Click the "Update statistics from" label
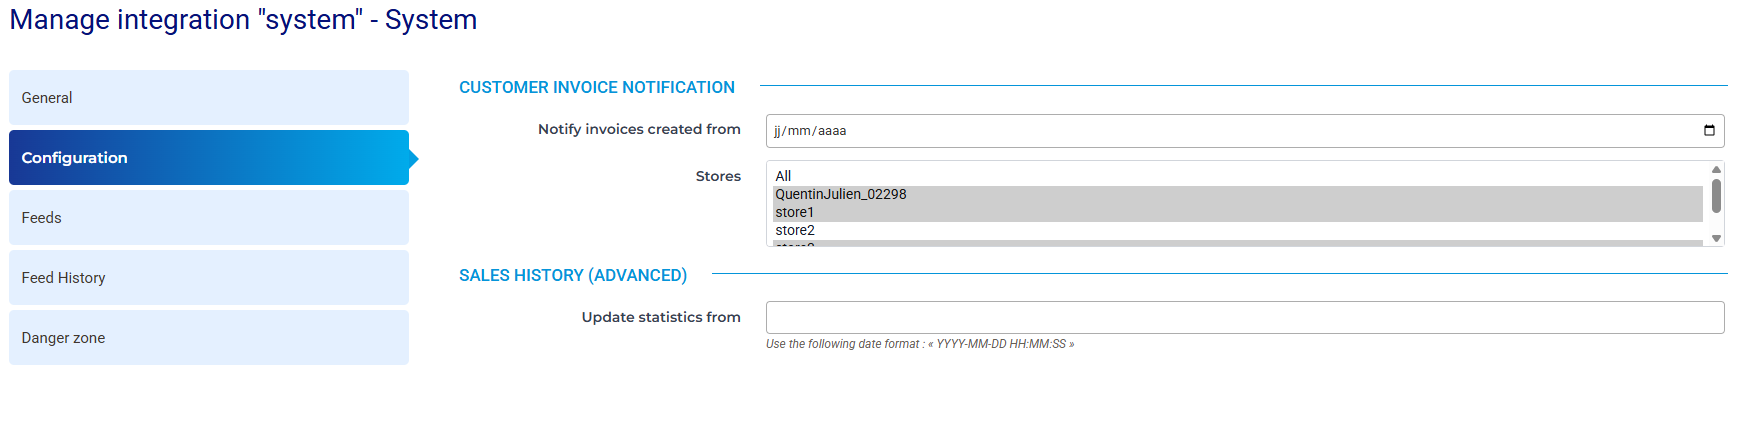Screen dimensions: 1756x448 click(661, 317)
